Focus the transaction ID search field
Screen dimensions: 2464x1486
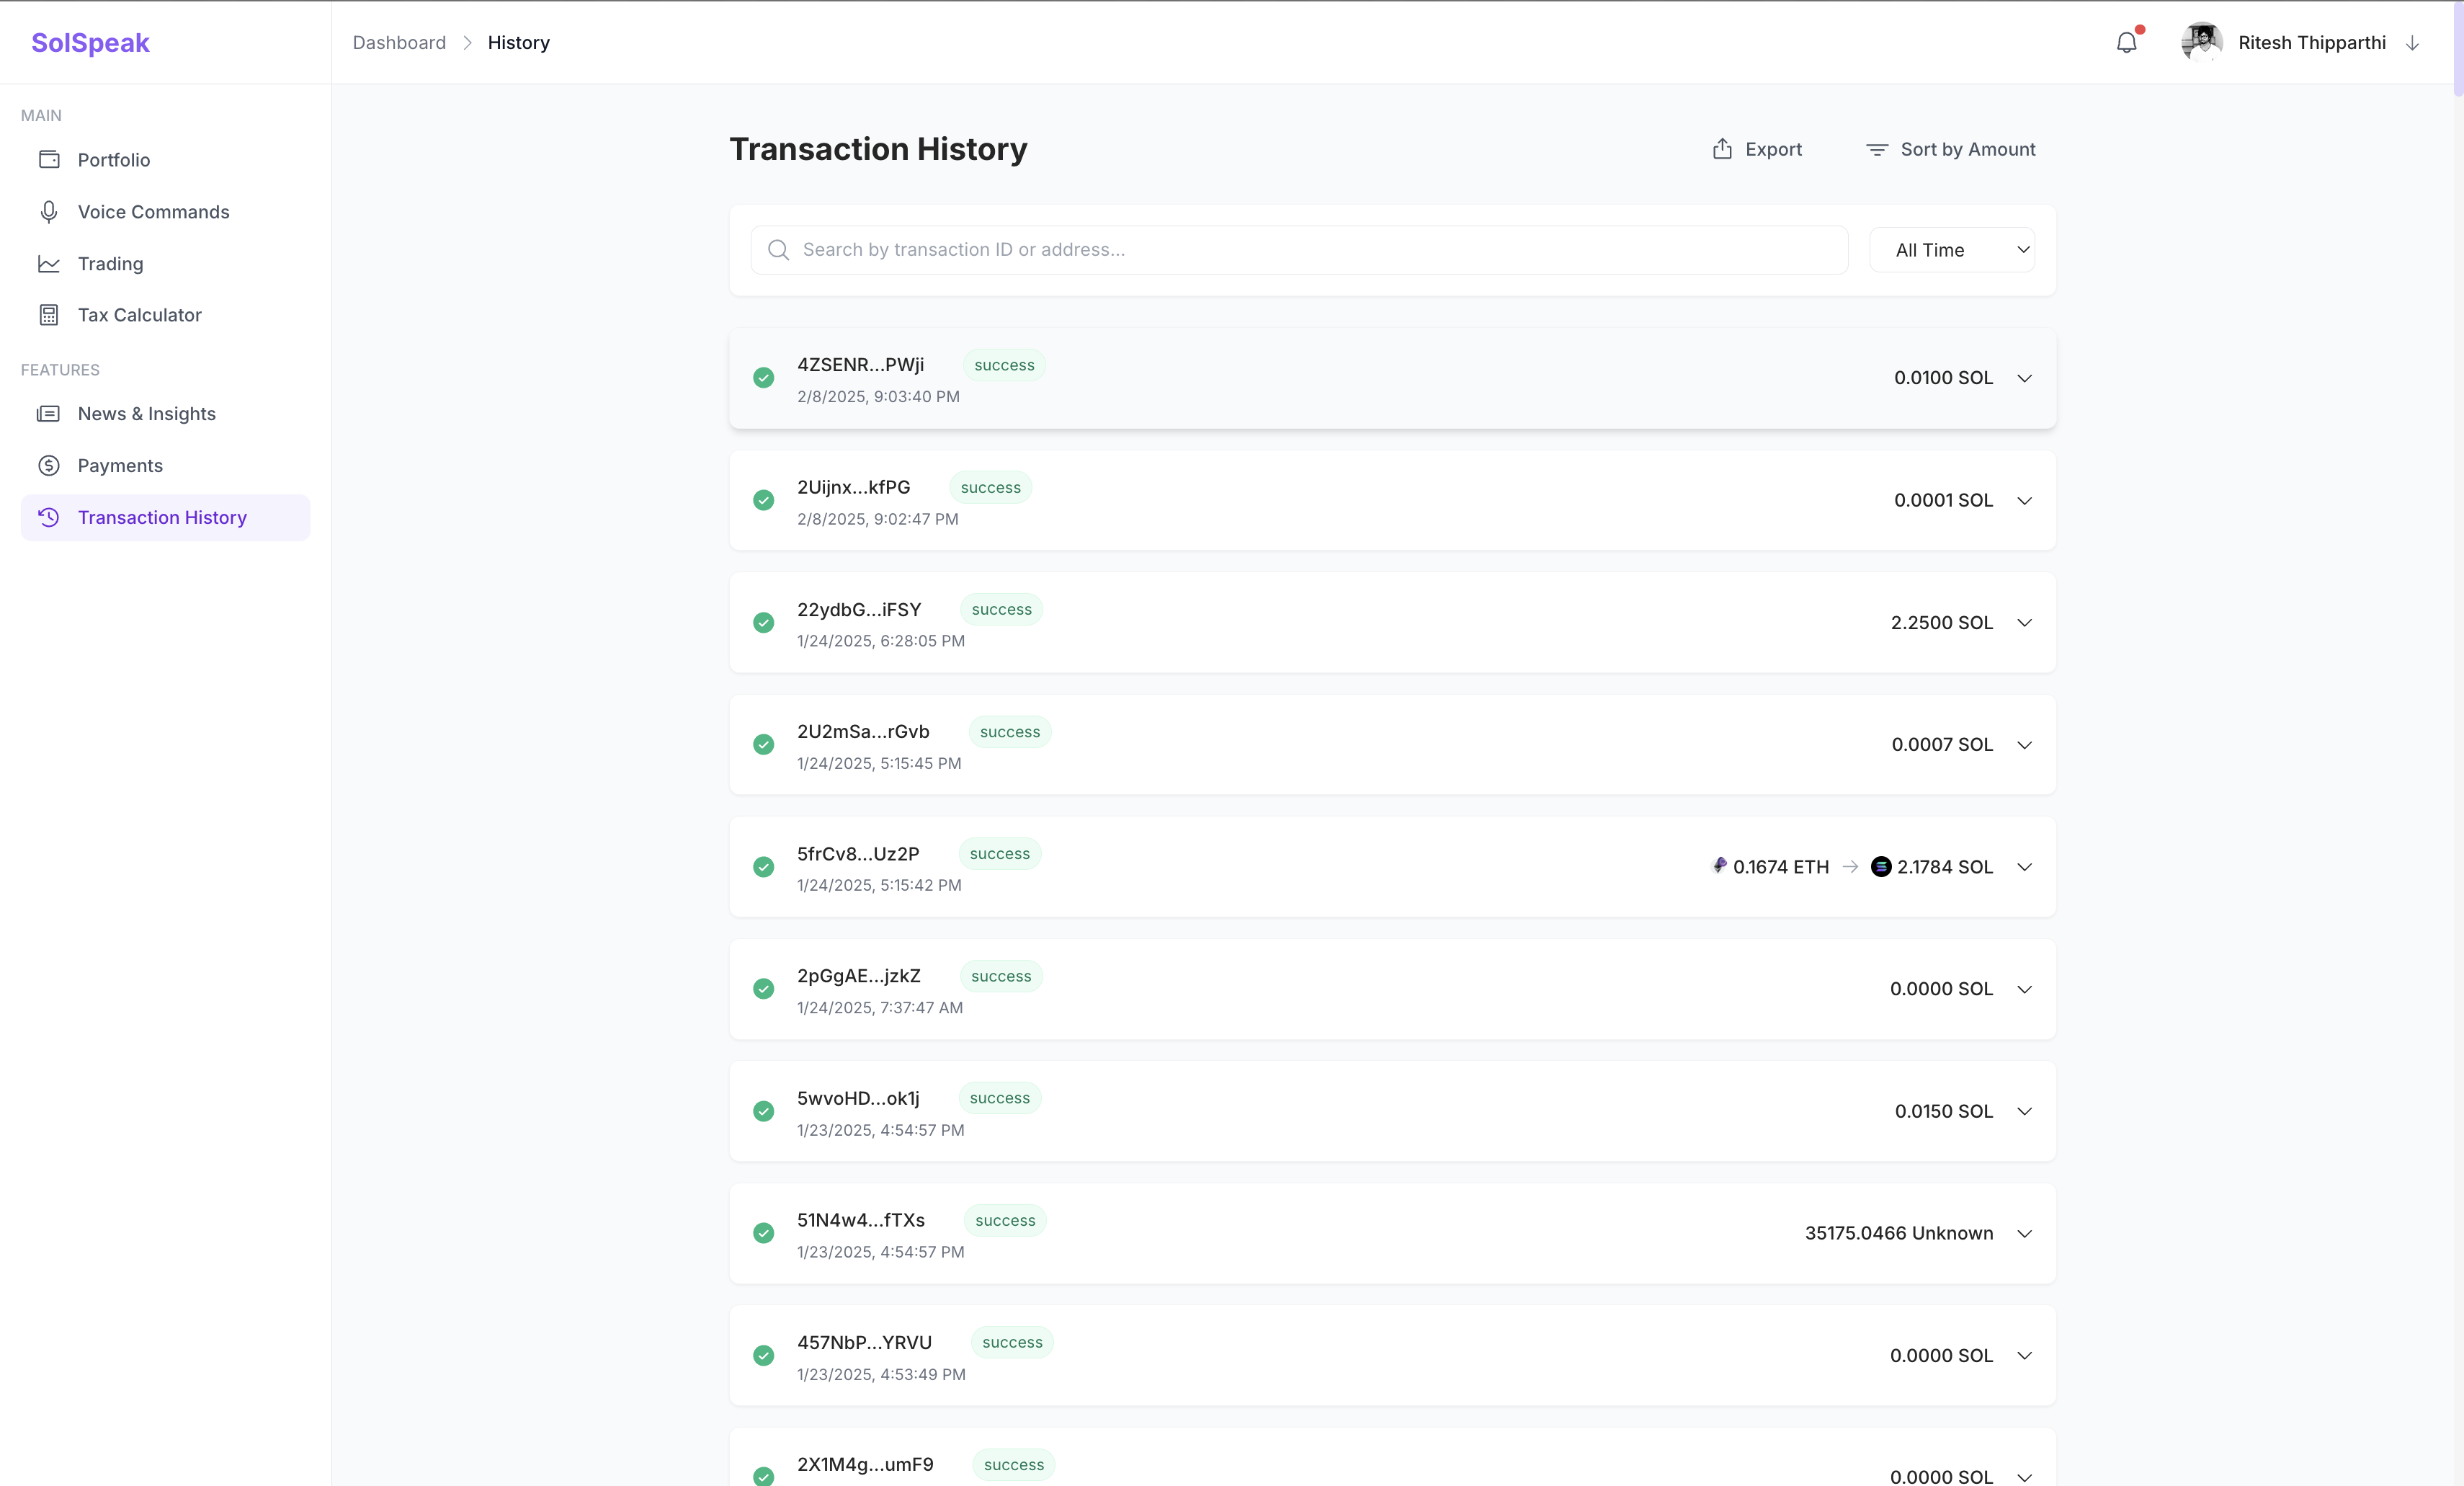(1300, 250)
